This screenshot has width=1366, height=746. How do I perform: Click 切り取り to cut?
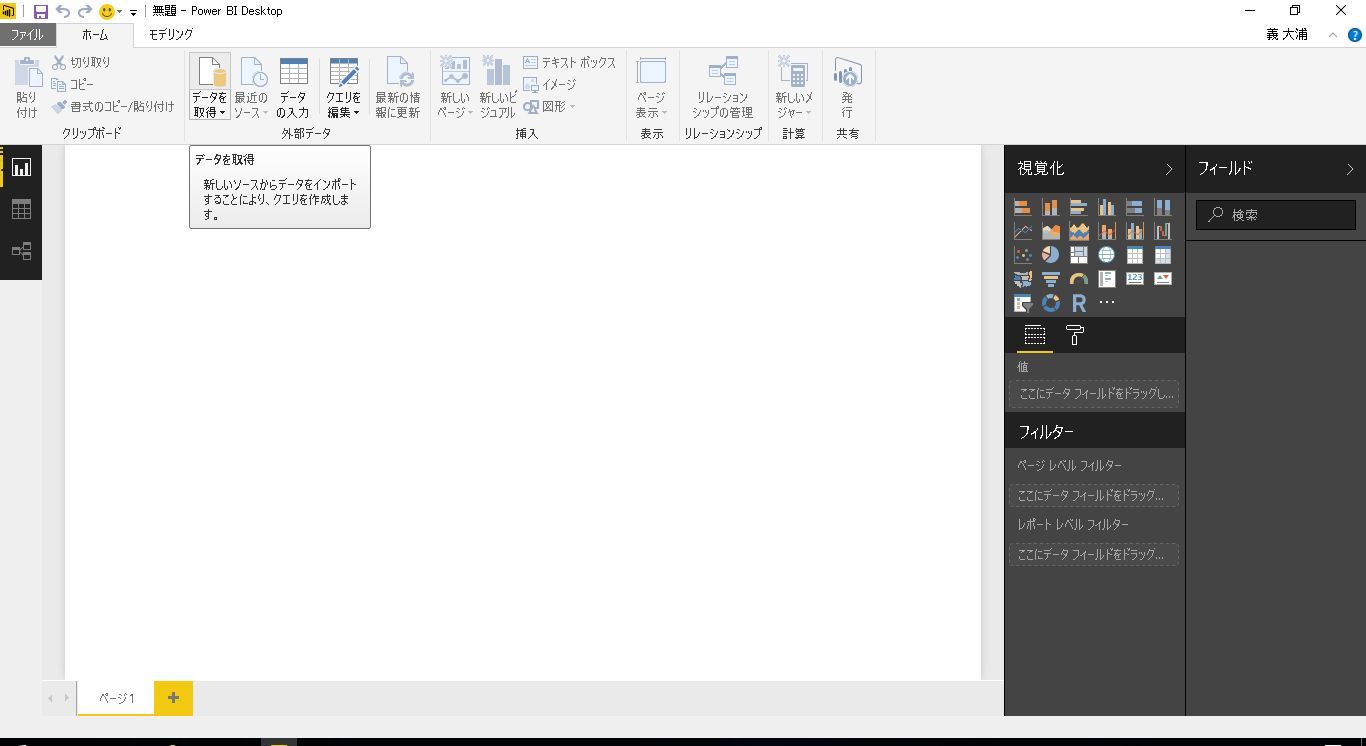[81, 62]
